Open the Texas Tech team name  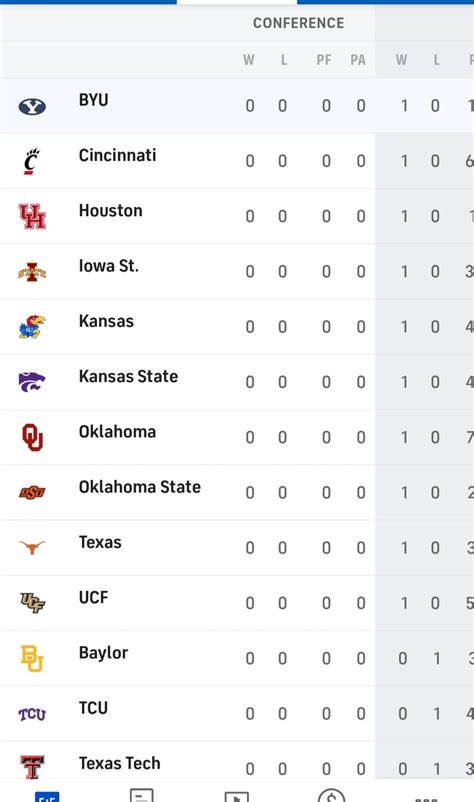120,763
